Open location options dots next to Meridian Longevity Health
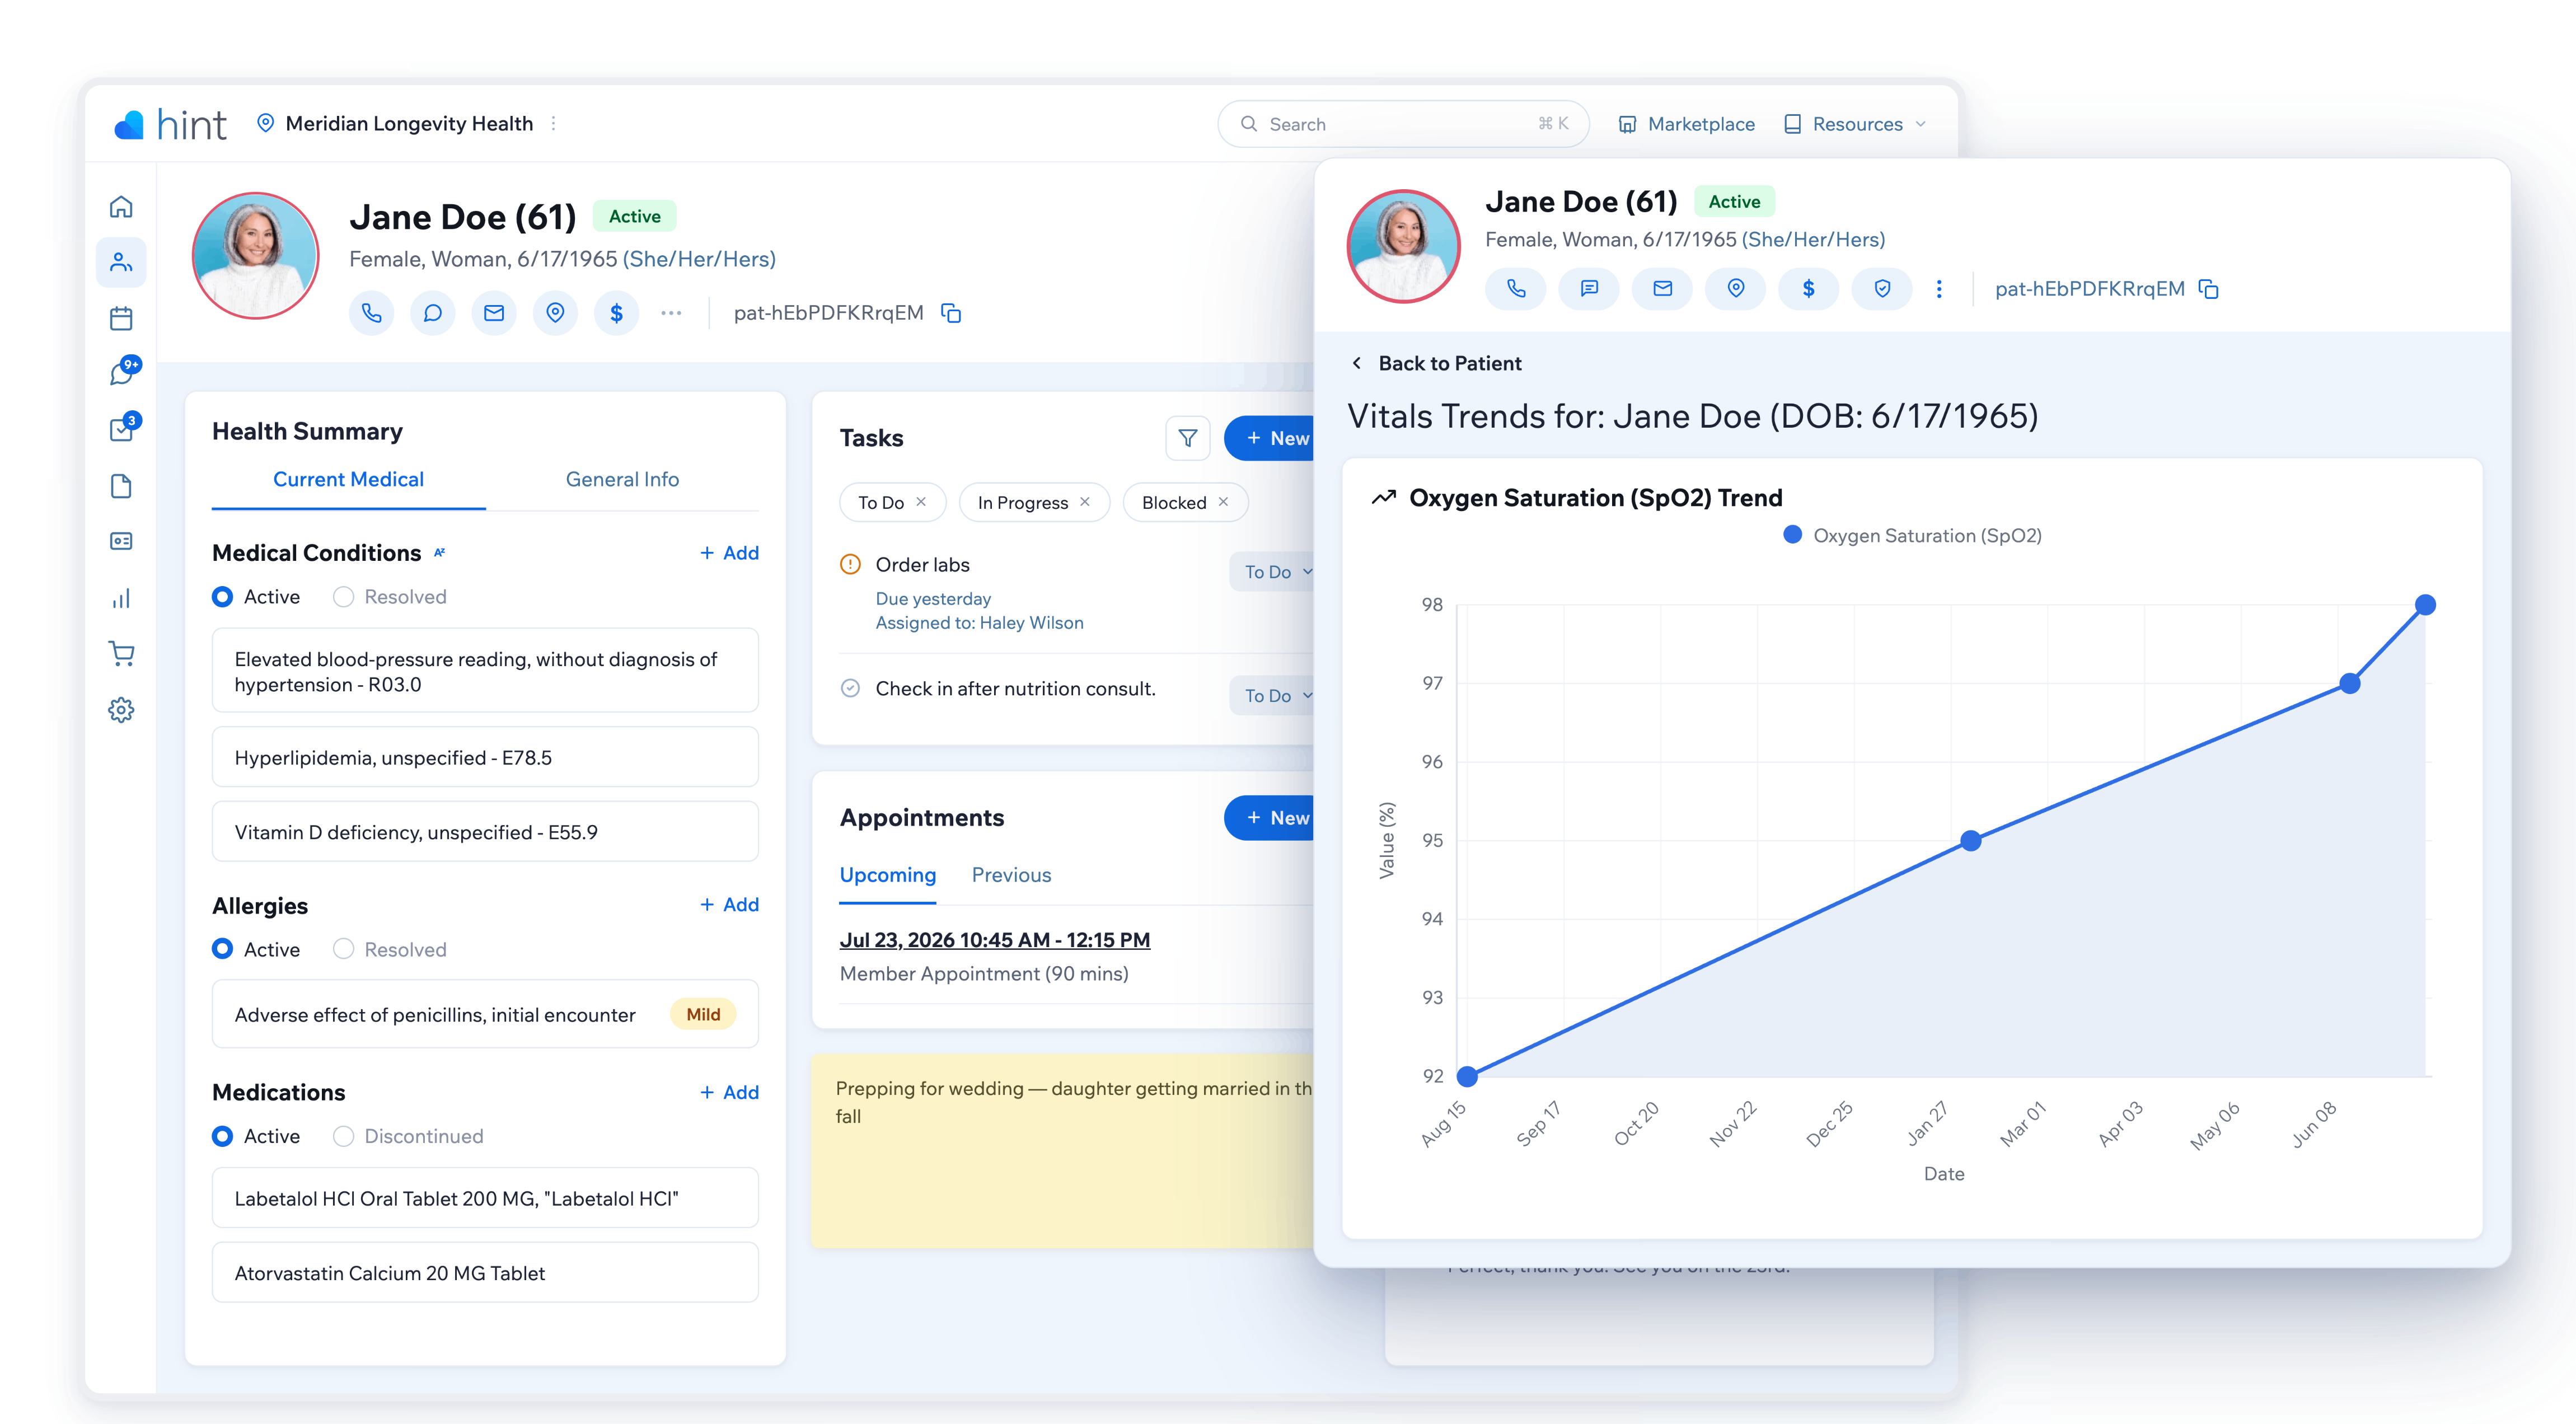Screen dimensions: 2576x1424 [553, 123]
